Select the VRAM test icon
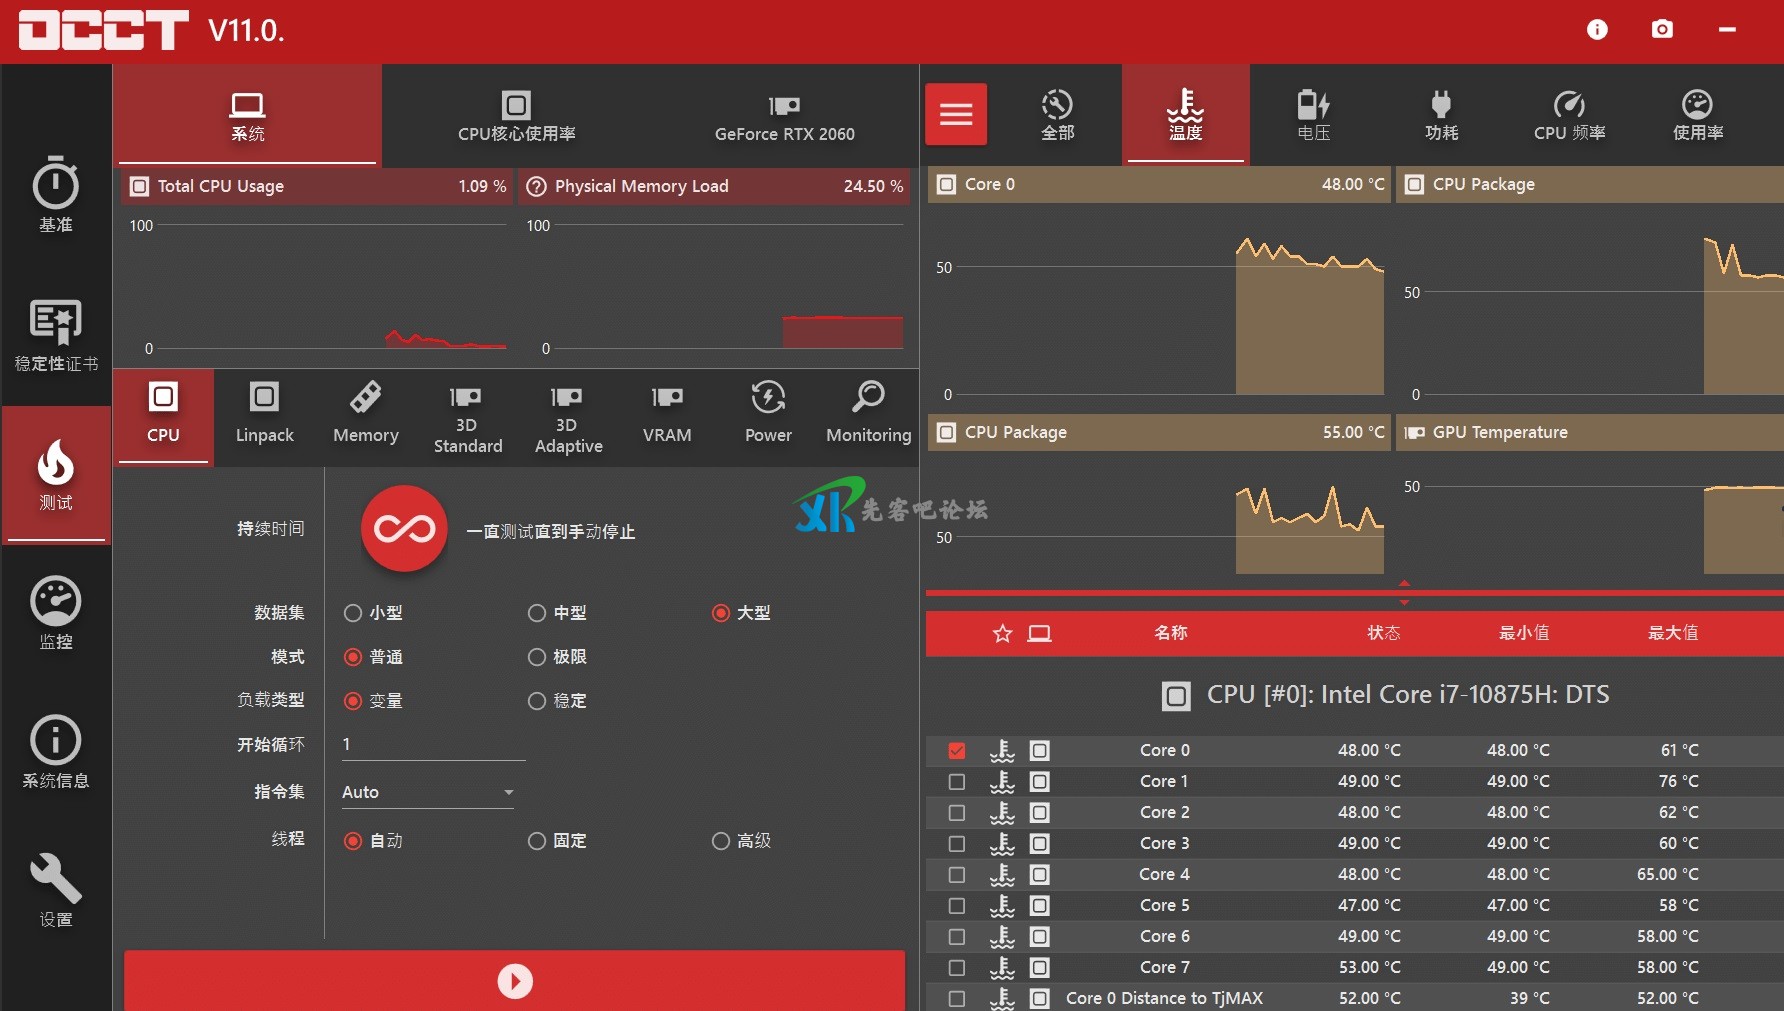This screenshot has width=1784, height=1011. (x=667, y=412)
